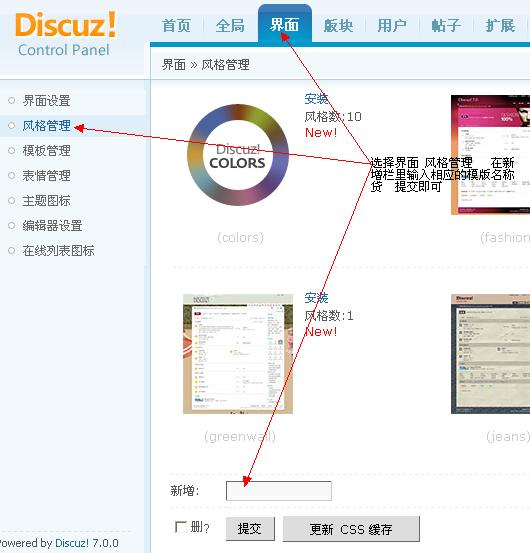Click 安装 link for colors style

tap(316, 99)
